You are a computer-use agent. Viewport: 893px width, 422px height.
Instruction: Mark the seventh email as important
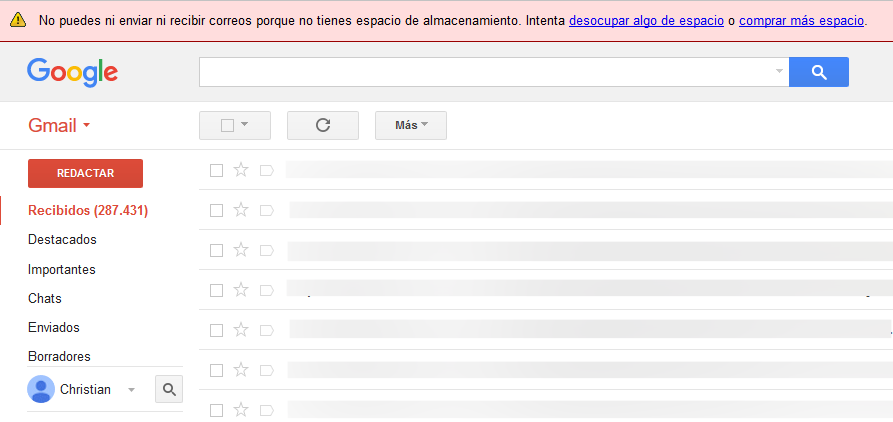click(x=267, y=410)
